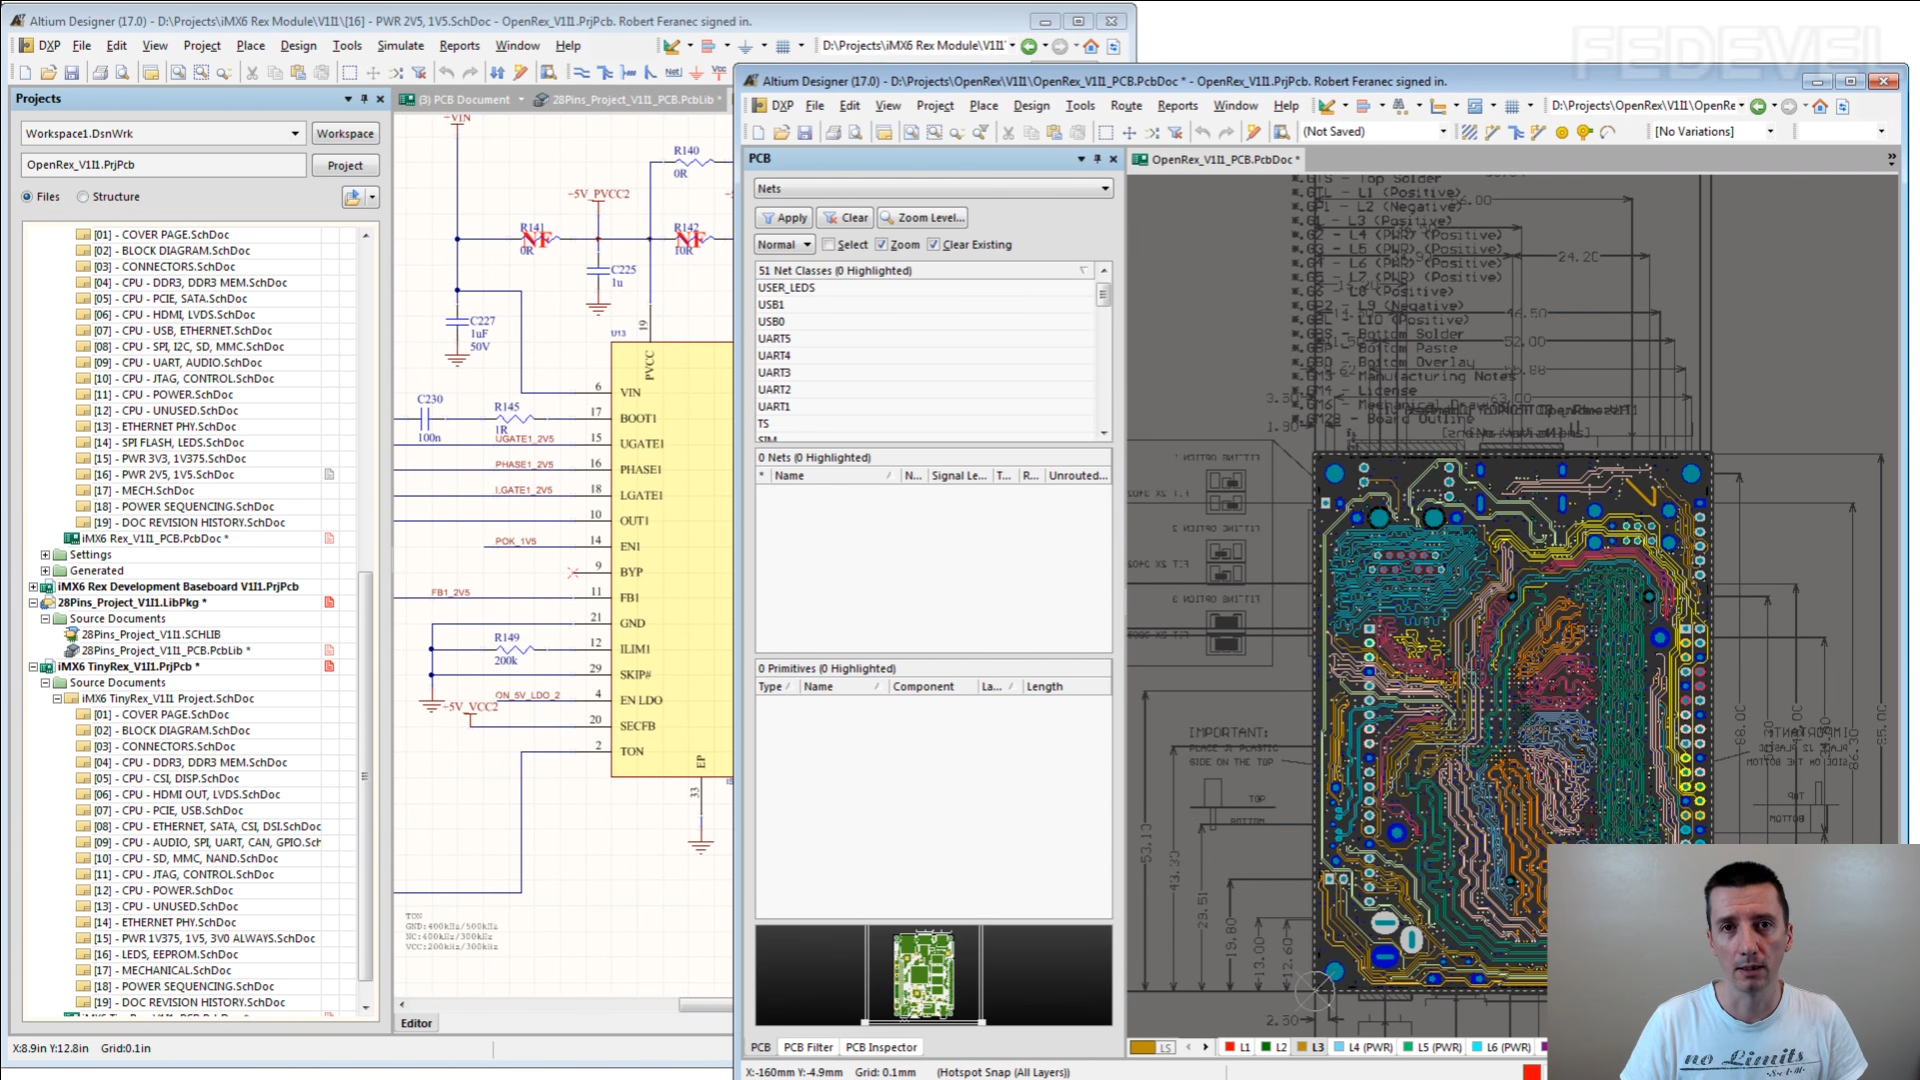
Task: Click the Place Net Label icon
Action: [673, 72]
